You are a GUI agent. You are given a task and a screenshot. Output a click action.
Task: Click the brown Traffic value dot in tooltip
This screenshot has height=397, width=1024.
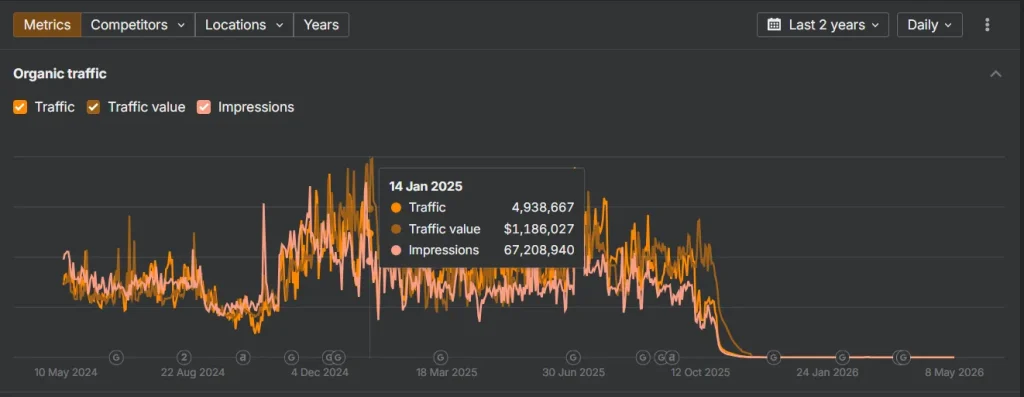pyautogui.click(x=396, y=229)
